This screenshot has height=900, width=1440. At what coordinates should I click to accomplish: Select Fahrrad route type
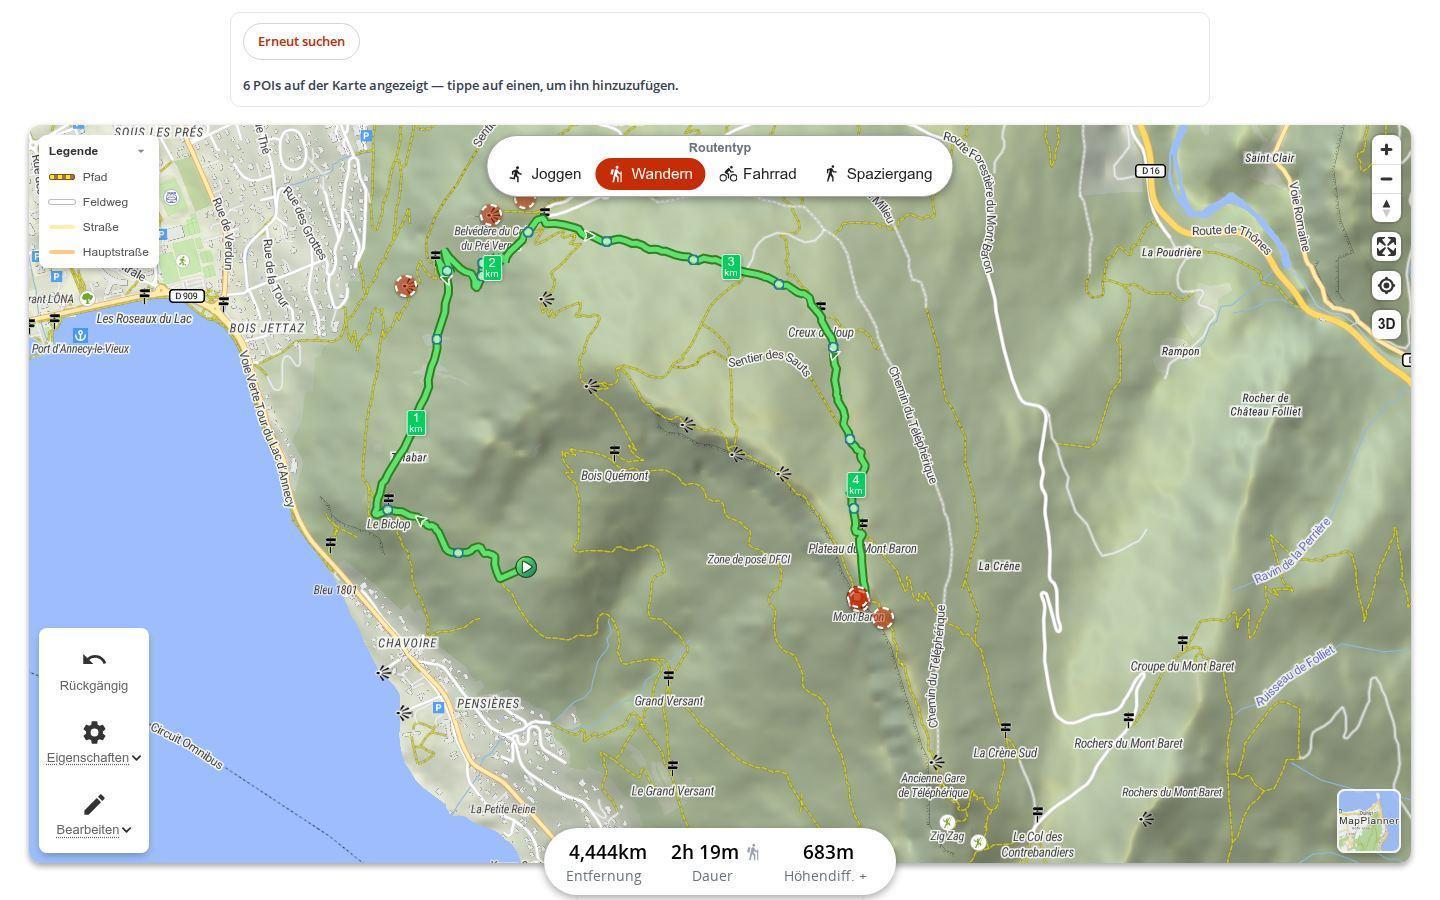(x=758, y=174)
